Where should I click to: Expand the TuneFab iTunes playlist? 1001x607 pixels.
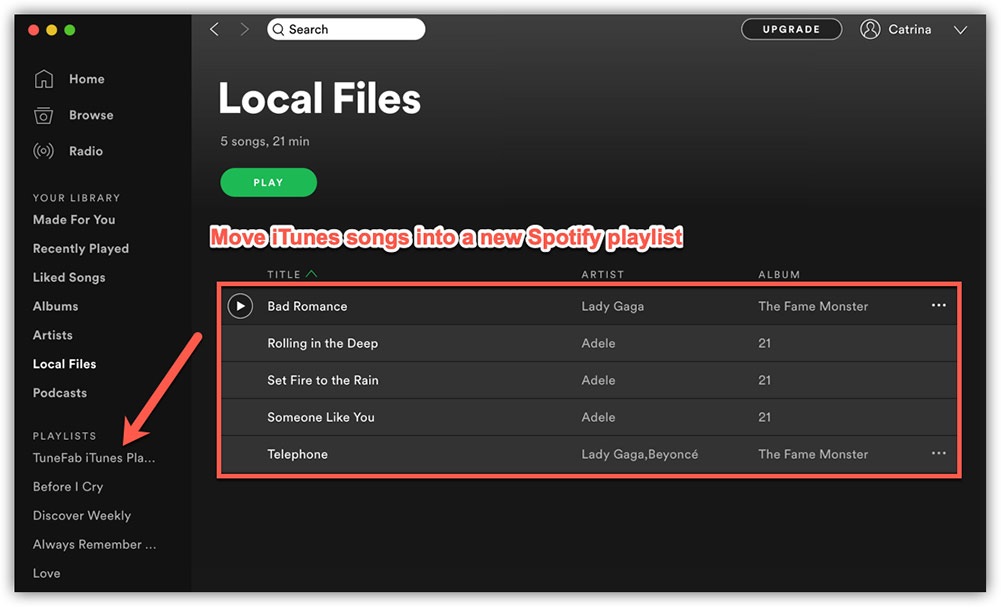tap(93, 458)
